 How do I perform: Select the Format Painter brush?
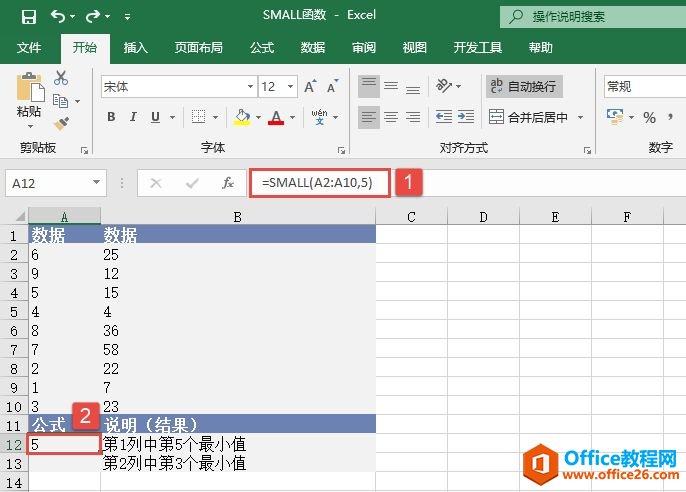coord(61,122)
